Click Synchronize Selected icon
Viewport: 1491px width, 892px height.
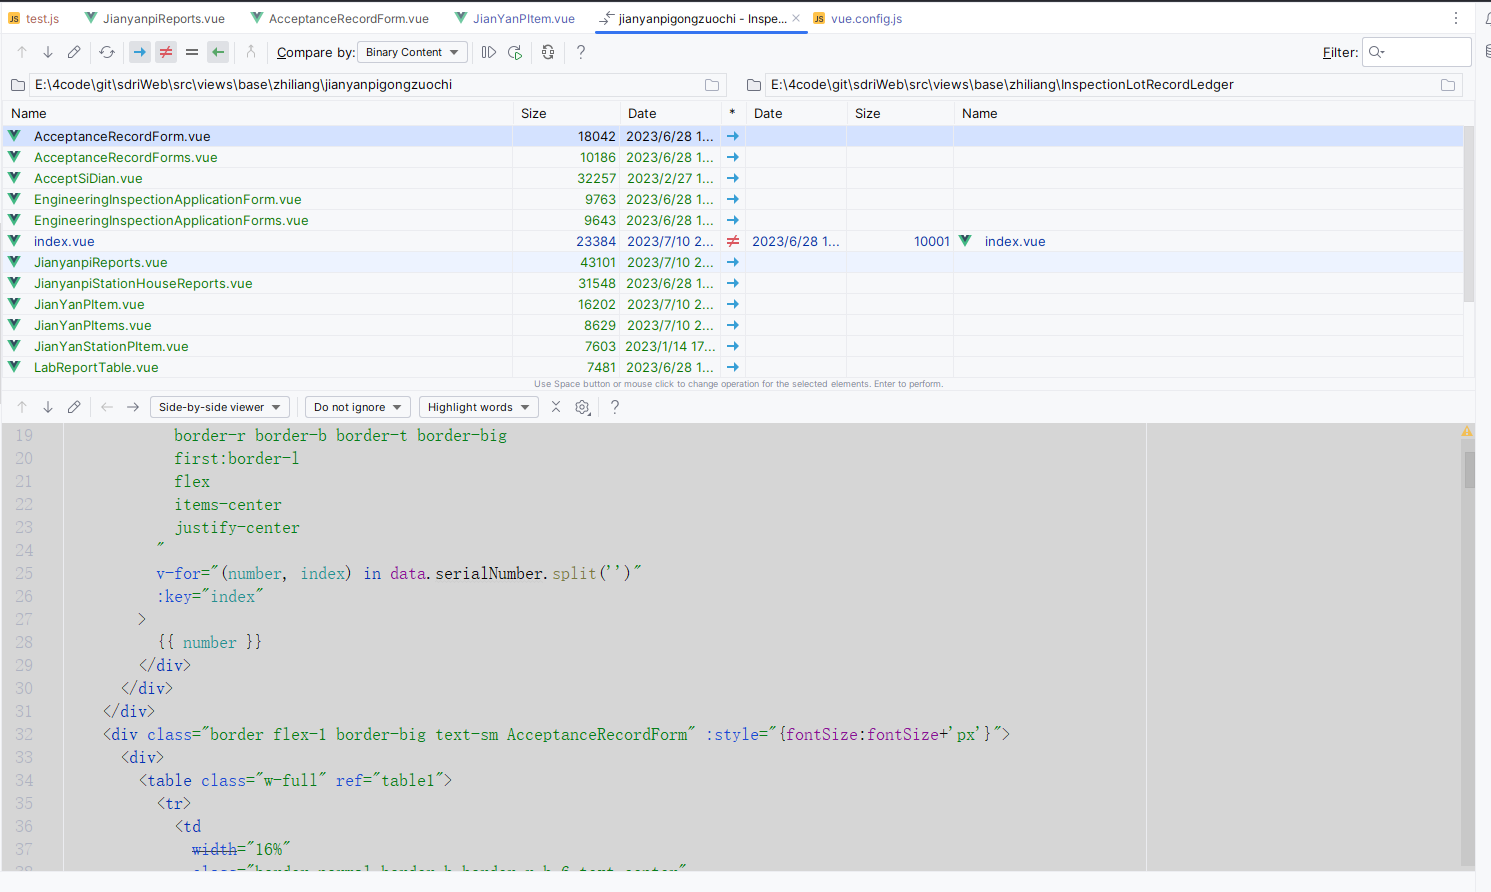(x=488, y=52)
